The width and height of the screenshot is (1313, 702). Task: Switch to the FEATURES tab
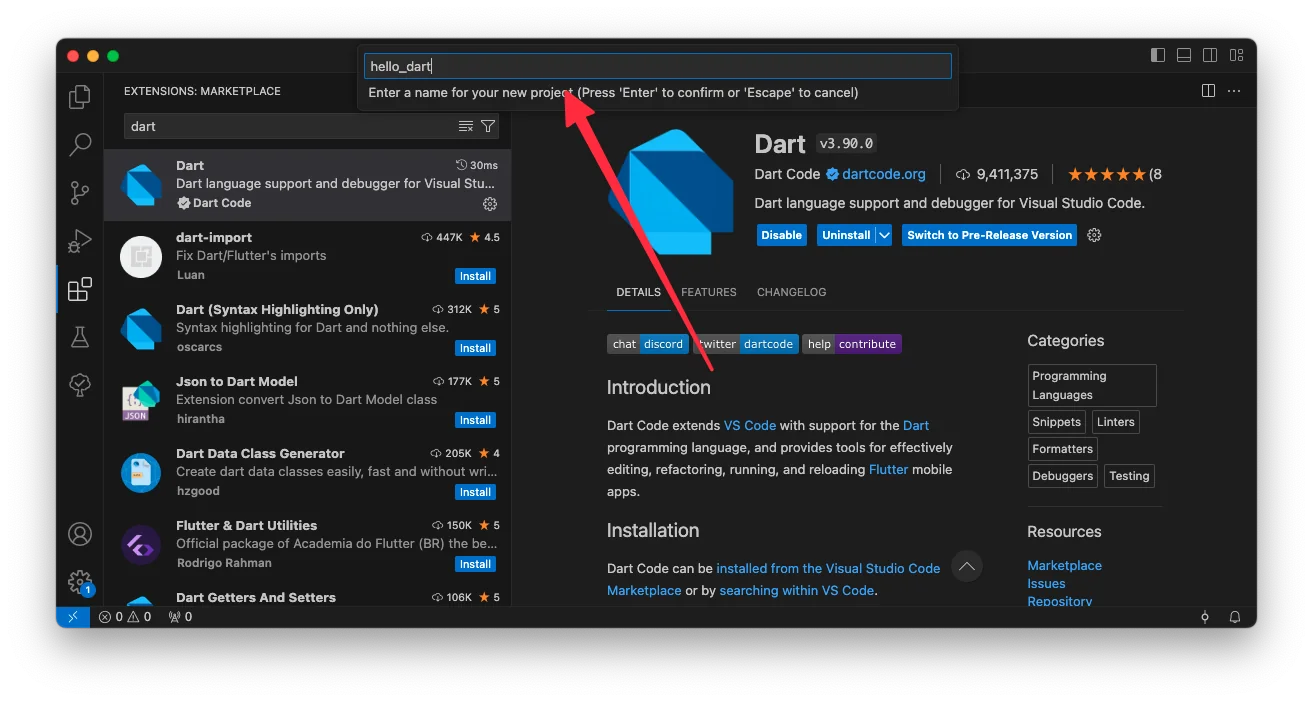point(709,292)
